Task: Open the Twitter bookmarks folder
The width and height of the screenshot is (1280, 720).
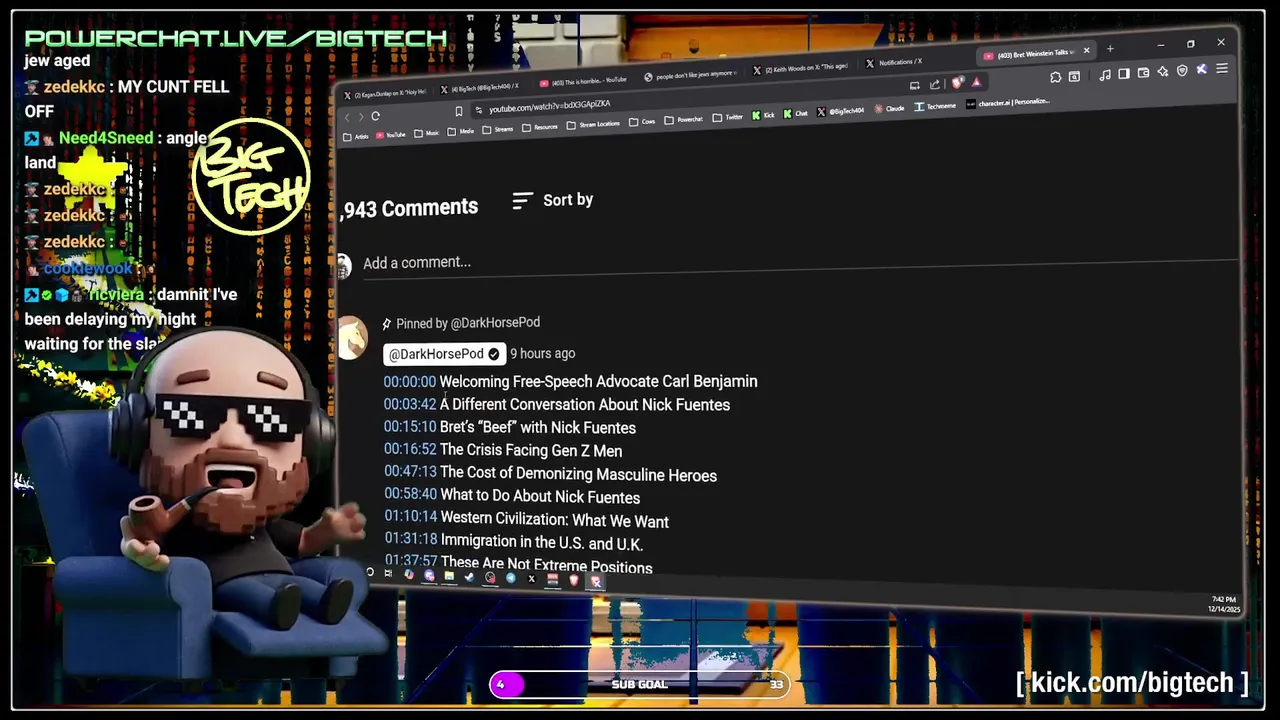Action: pyautogui.click(x=727, y=117)
